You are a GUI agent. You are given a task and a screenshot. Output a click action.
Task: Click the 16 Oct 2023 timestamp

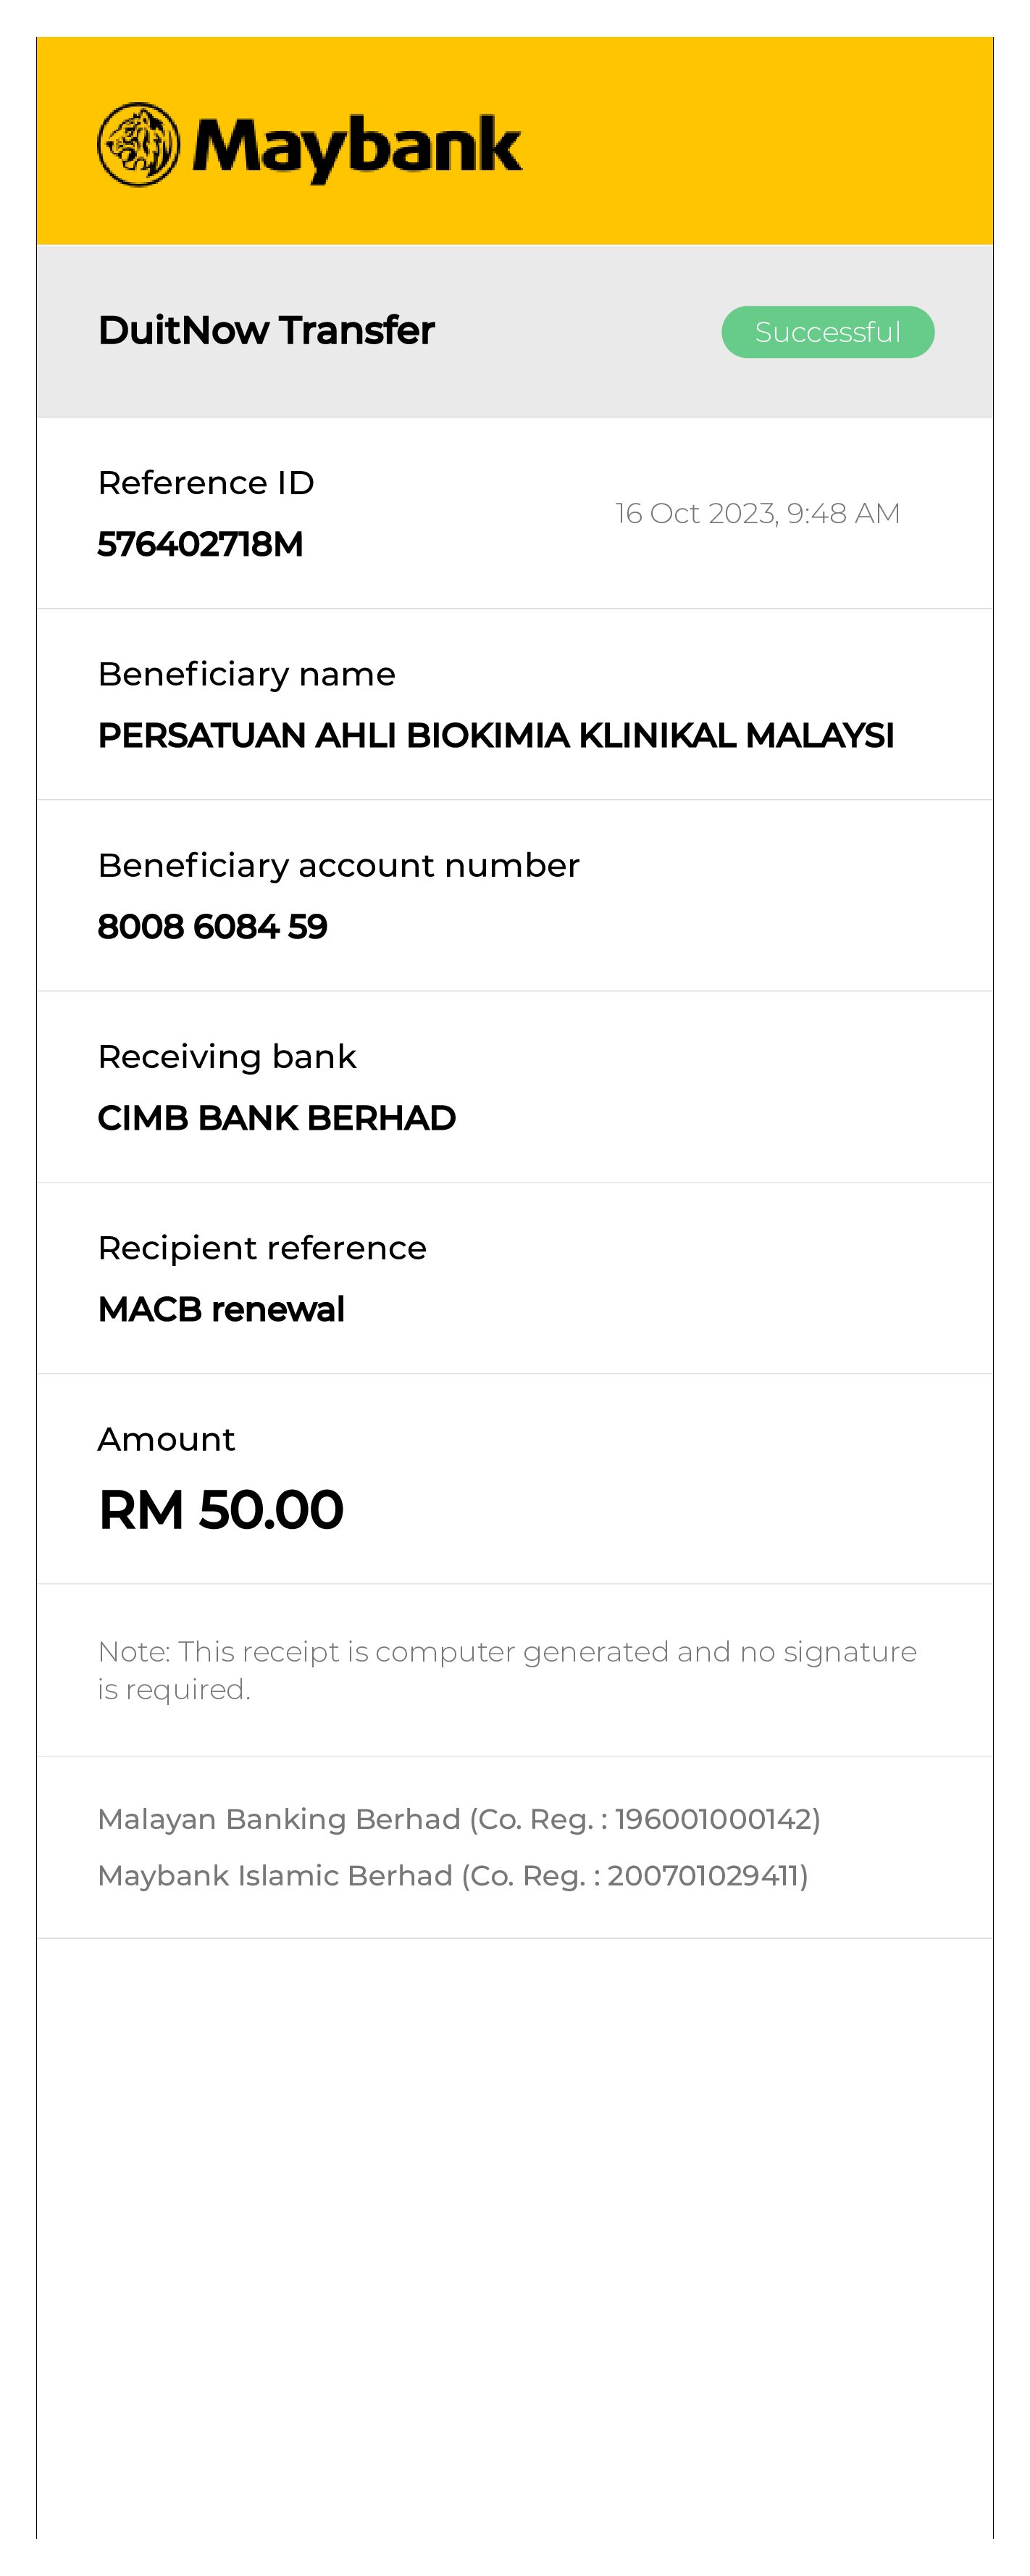(x=757, y=513)
